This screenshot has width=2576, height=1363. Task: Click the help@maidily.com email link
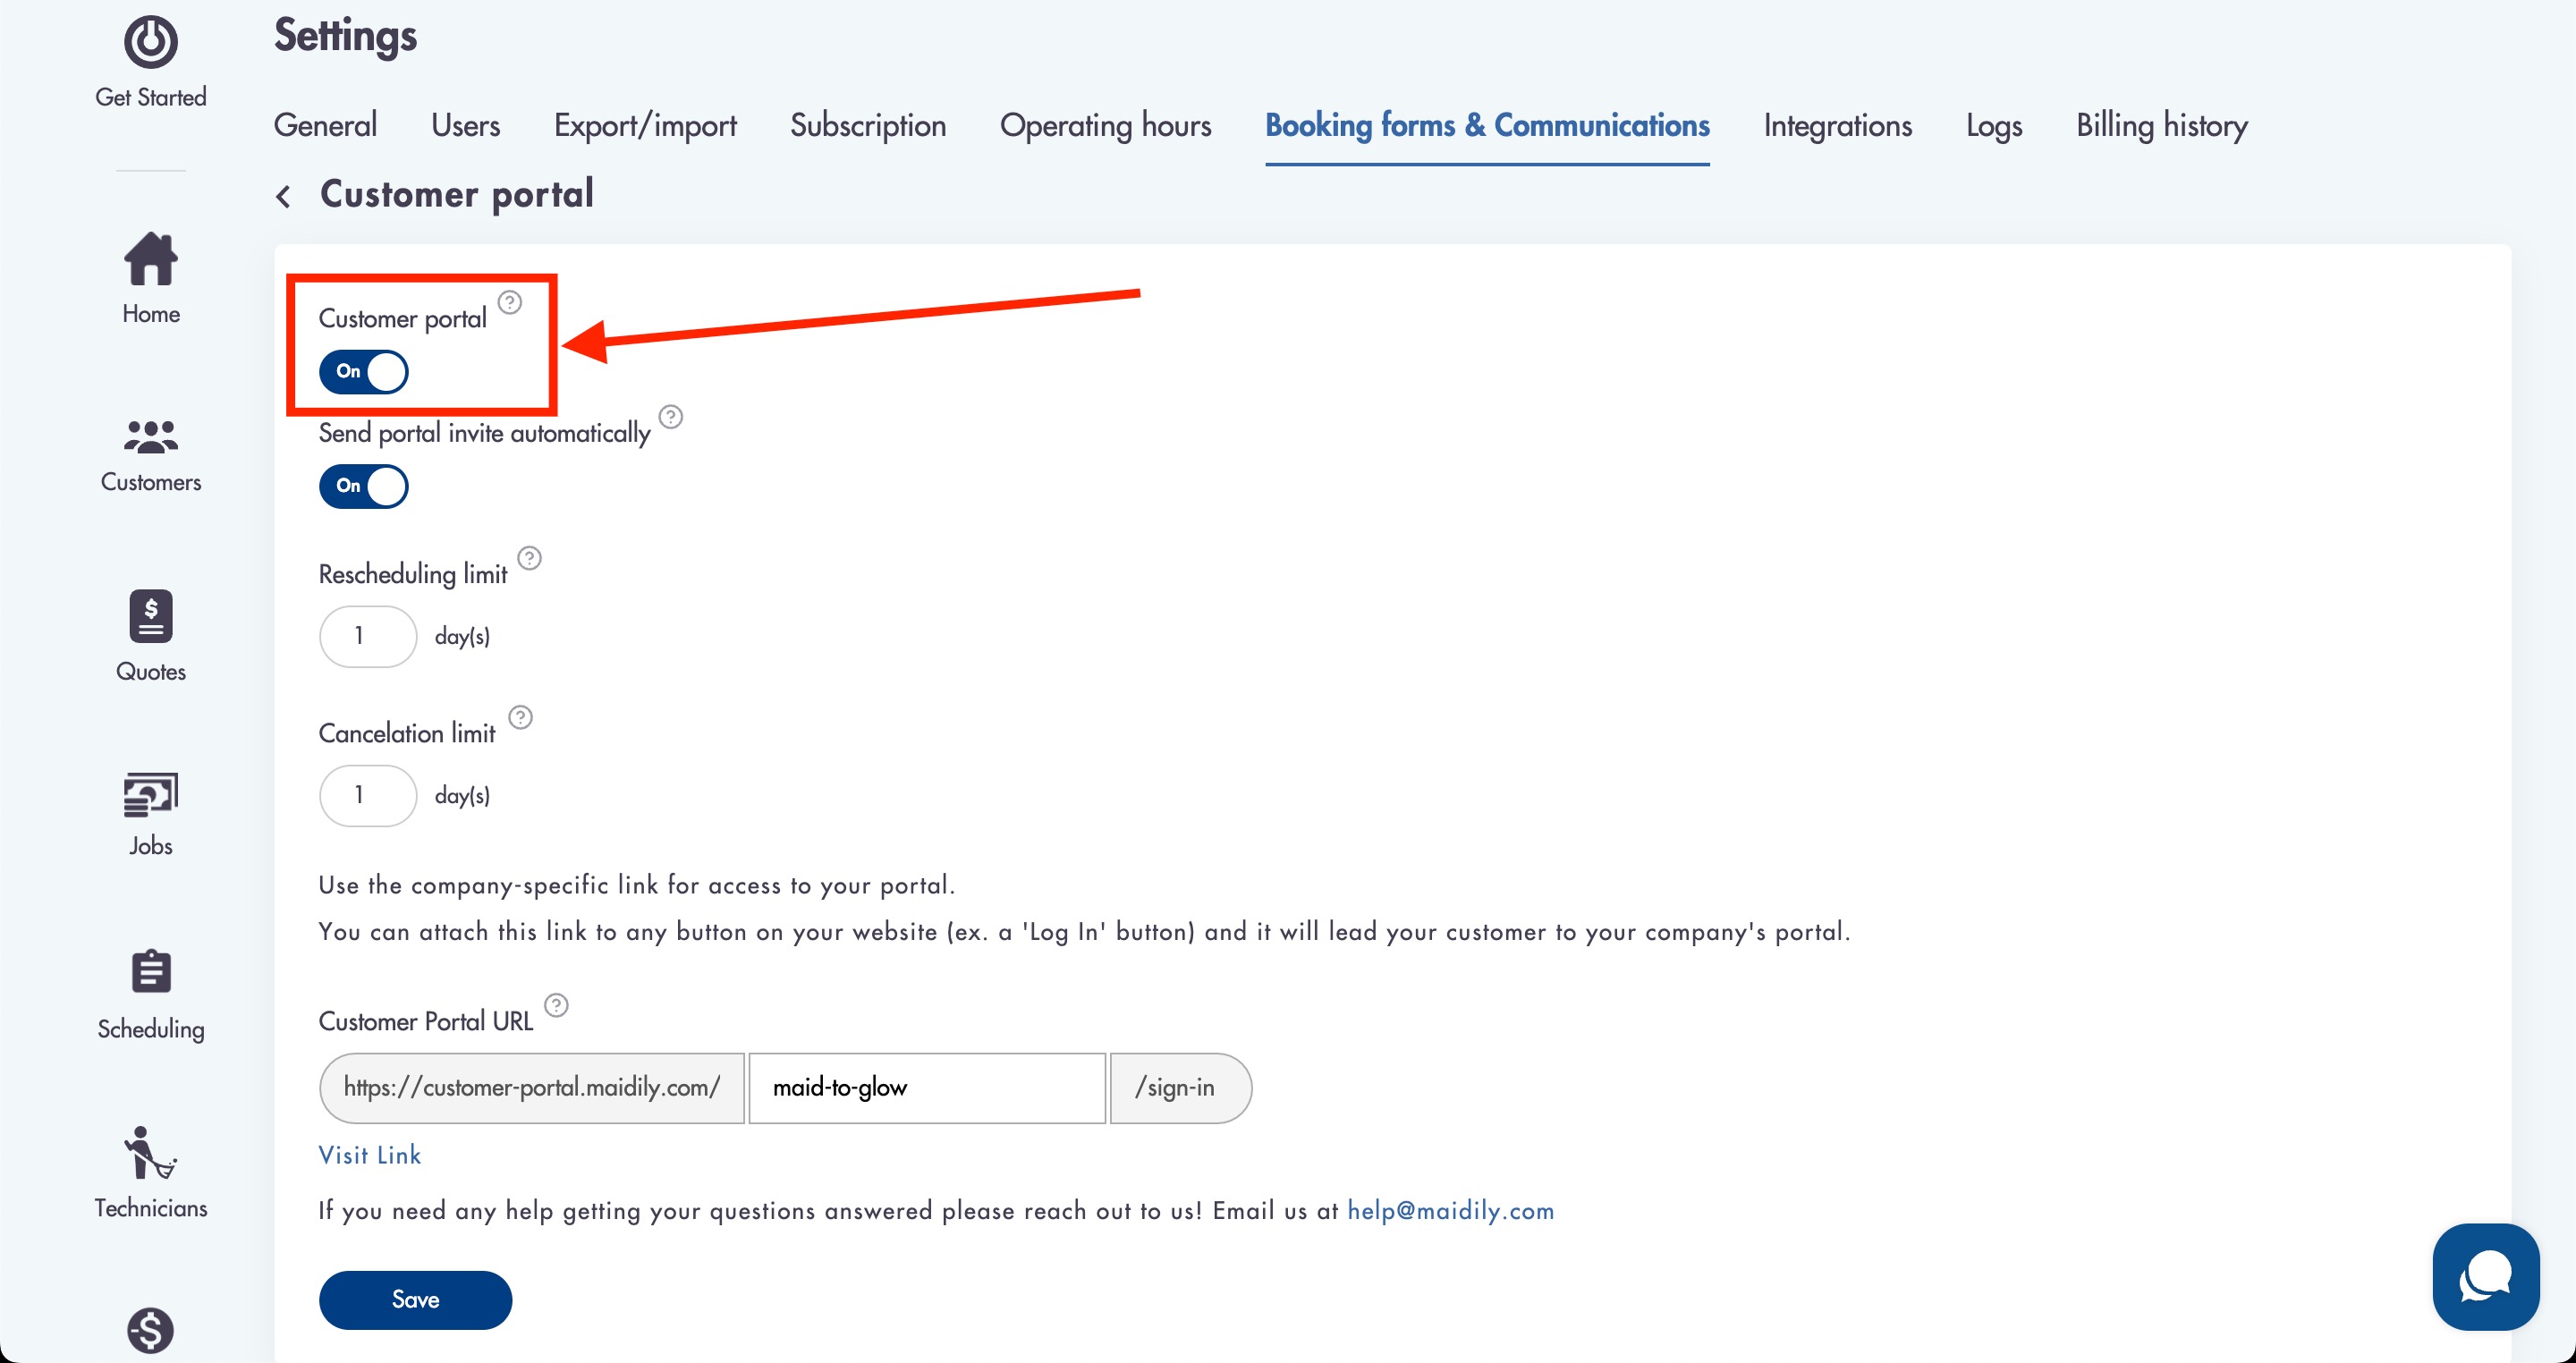point(1450,1210)
